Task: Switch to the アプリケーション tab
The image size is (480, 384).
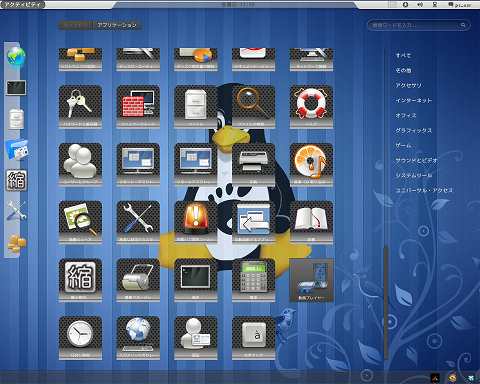Action: tap(117, 25)
